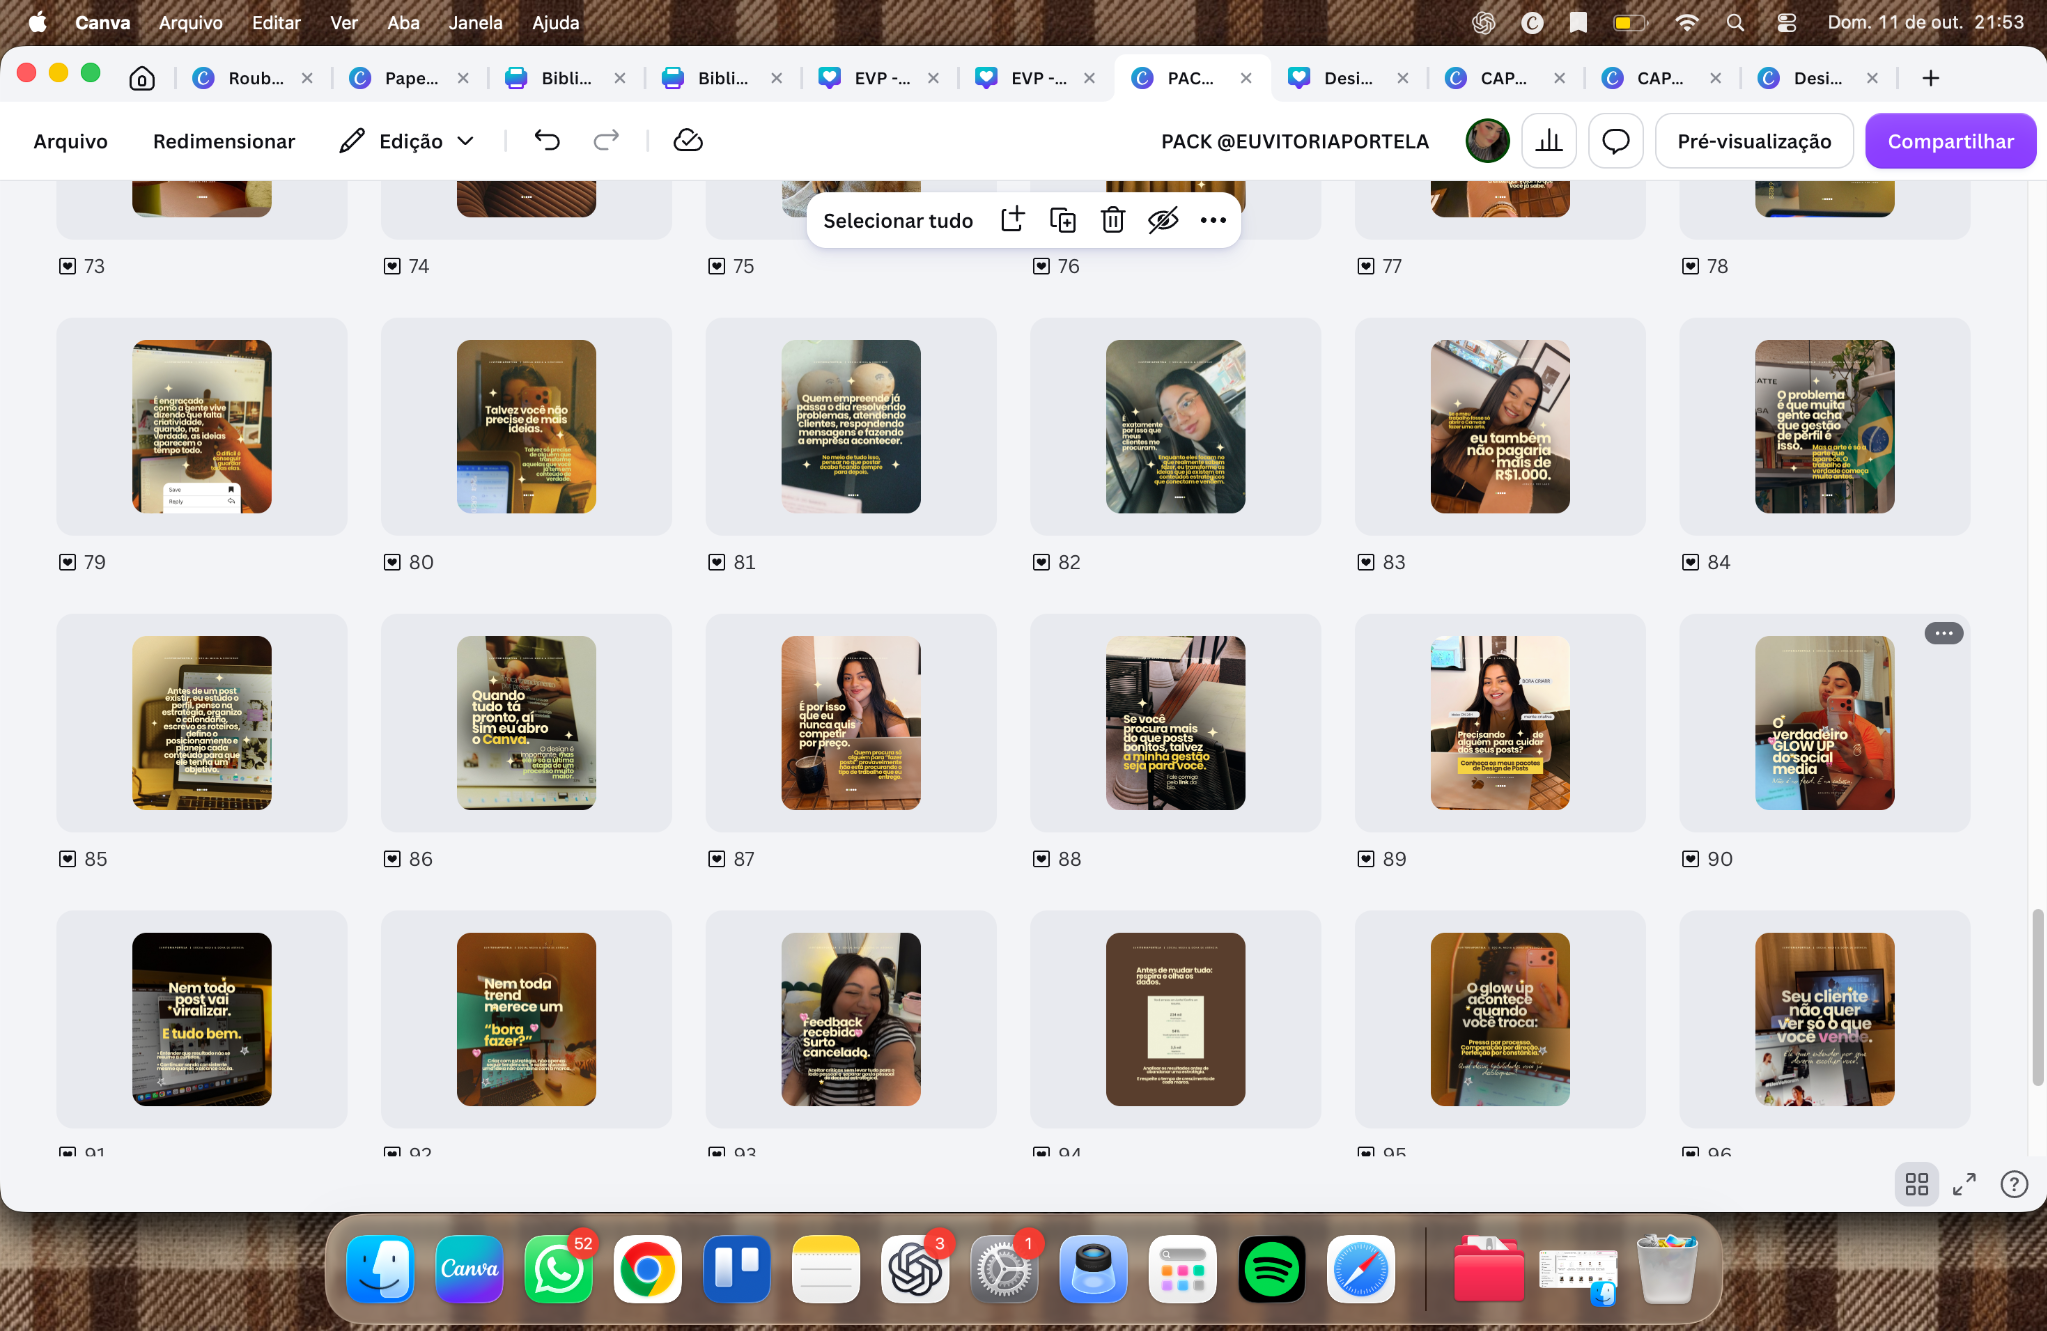
Task: Switch to the Roub... tab
Action: pyautogui.click(x=255, y=78)
